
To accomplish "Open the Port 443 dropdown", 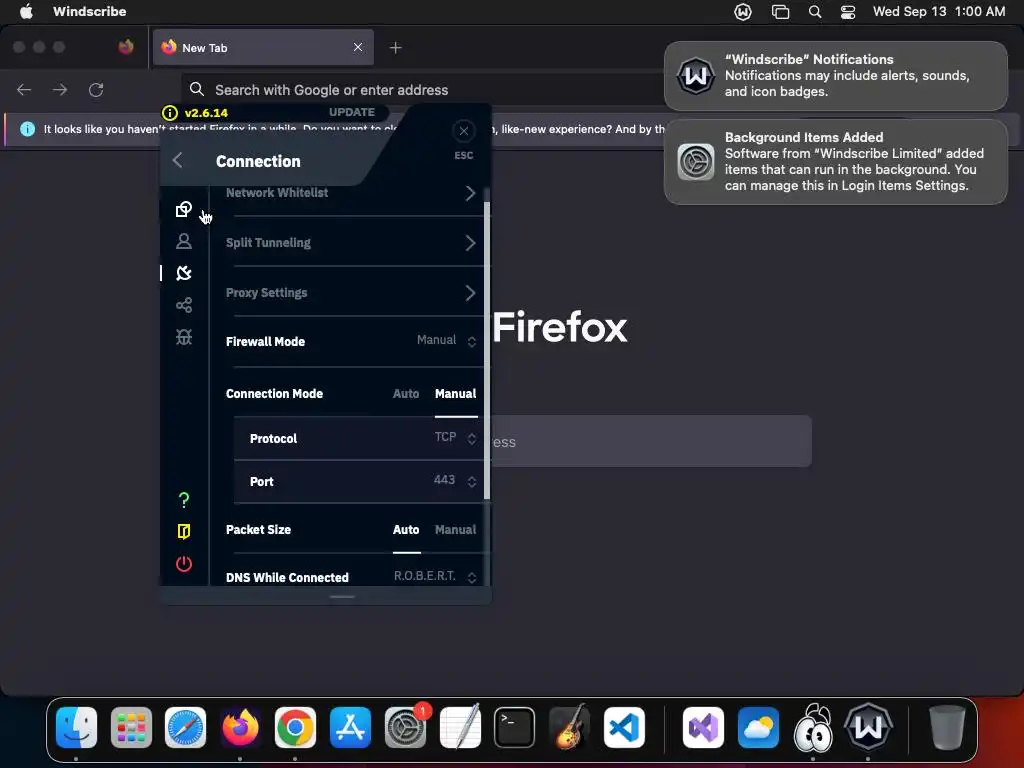I will click(455, 481).
